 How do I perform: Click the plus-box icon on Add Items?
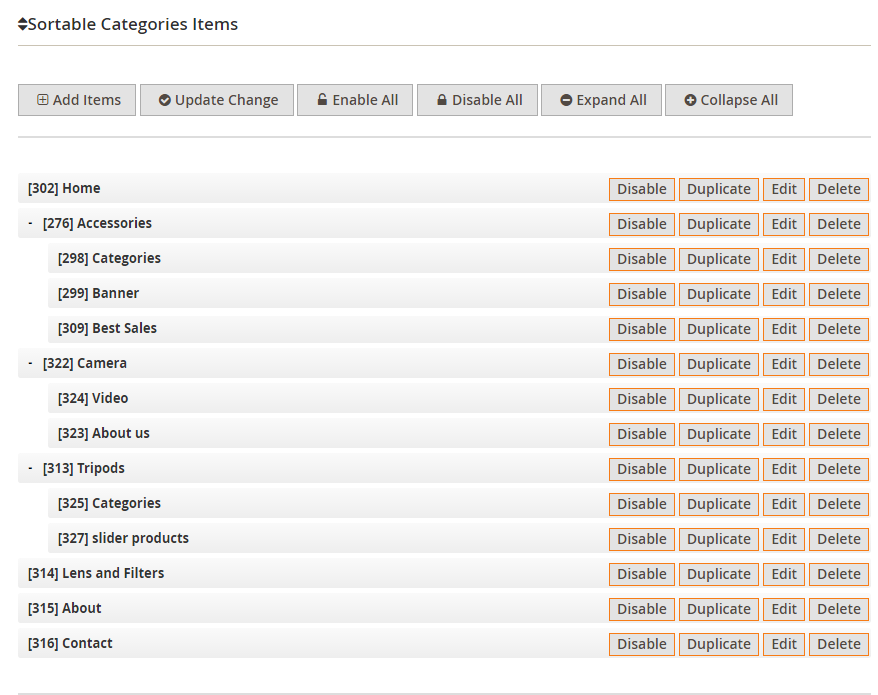[43, 100]
